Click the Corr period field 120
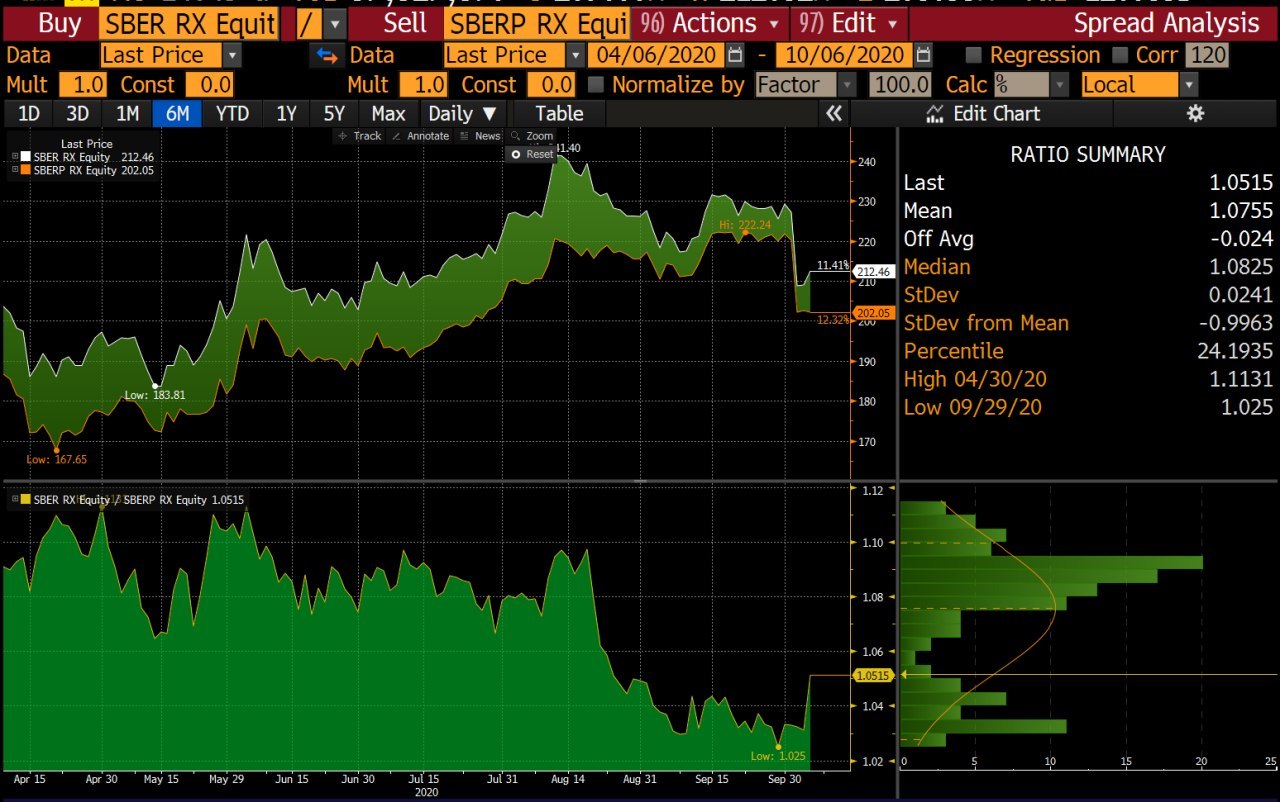This screenshot has height=802, width=1280. click(1207, 56)
